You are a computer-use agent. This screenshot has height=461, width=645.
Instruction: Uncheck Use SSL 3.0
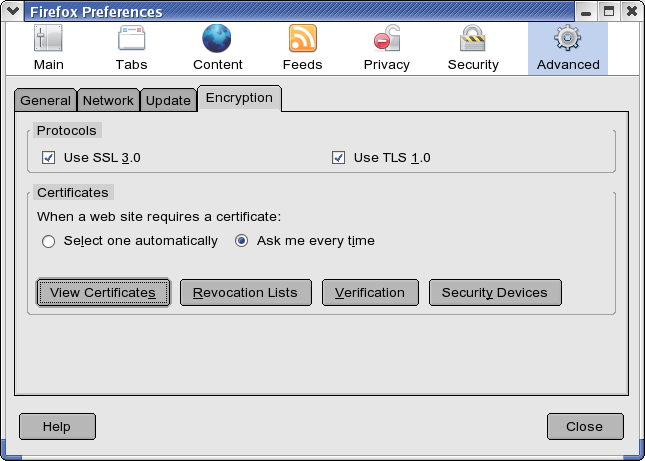click(49, 158)
